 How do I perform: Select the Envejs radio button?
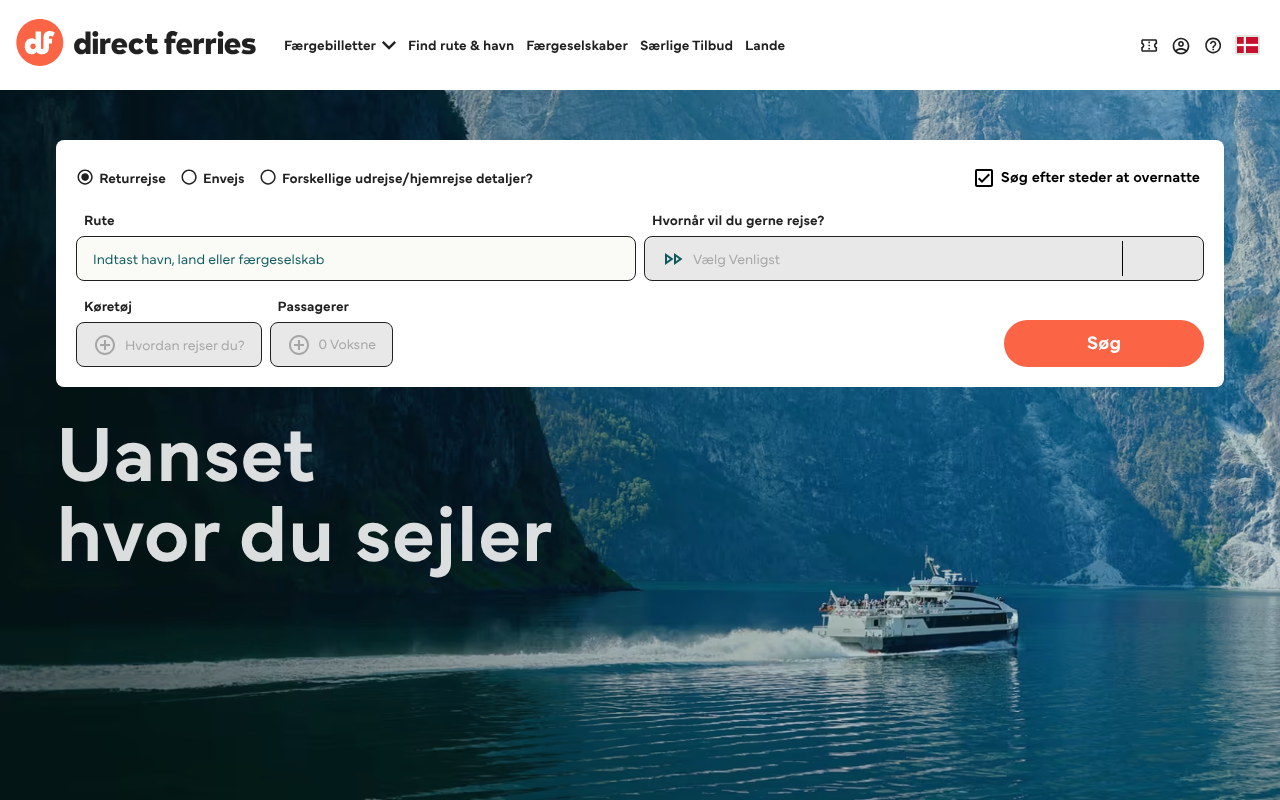189,177
